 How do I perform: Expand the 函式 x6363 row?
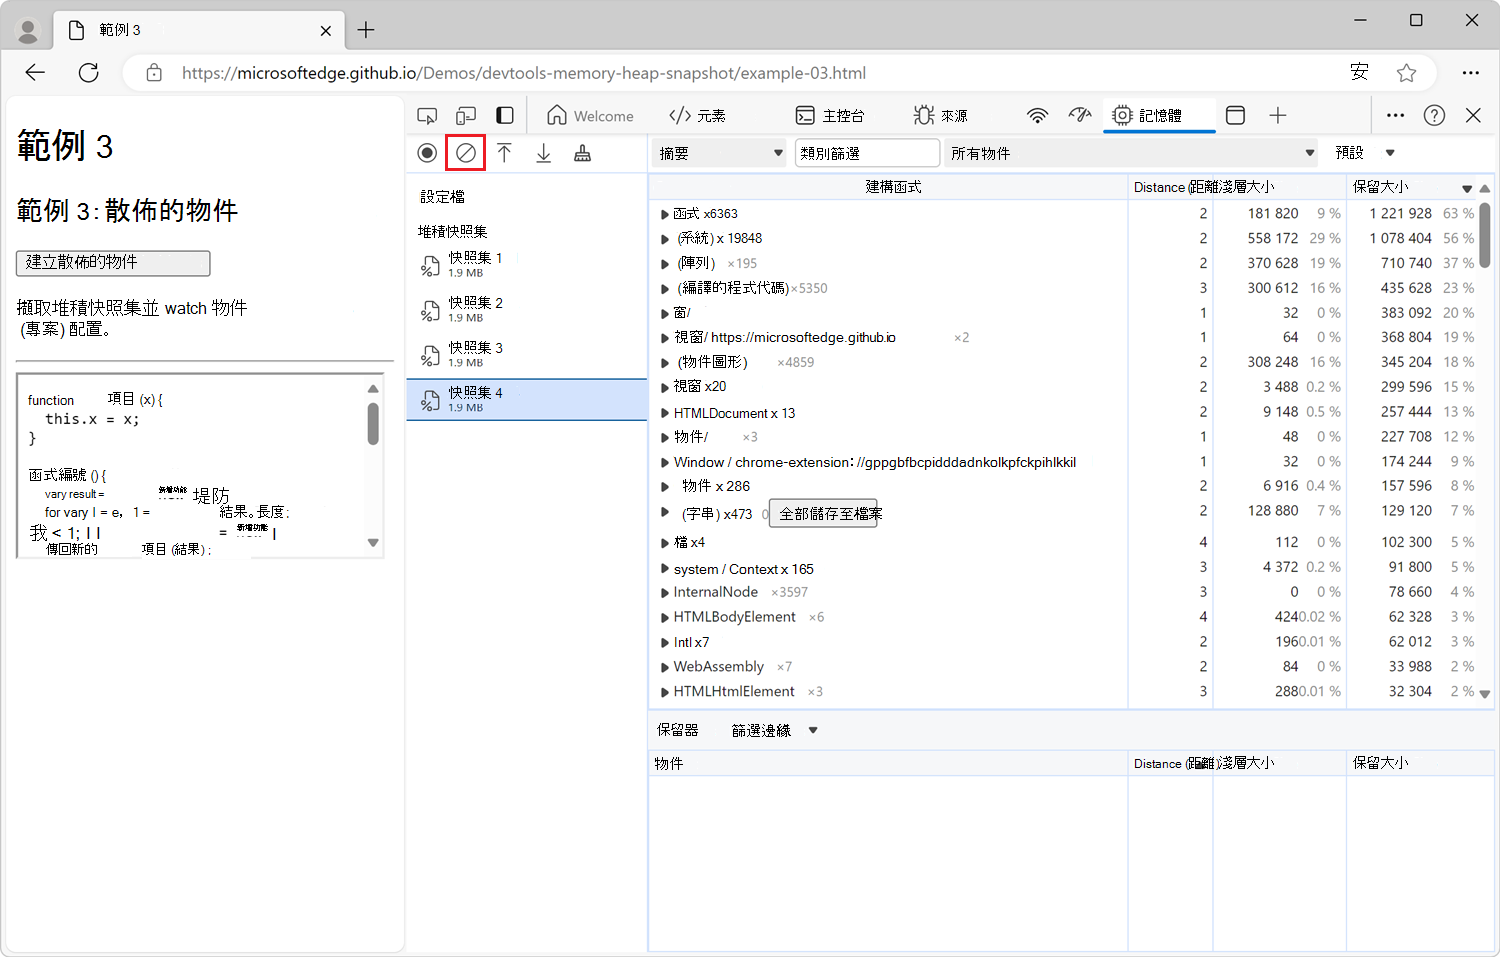pyautogui.click(x=665, y=214)
